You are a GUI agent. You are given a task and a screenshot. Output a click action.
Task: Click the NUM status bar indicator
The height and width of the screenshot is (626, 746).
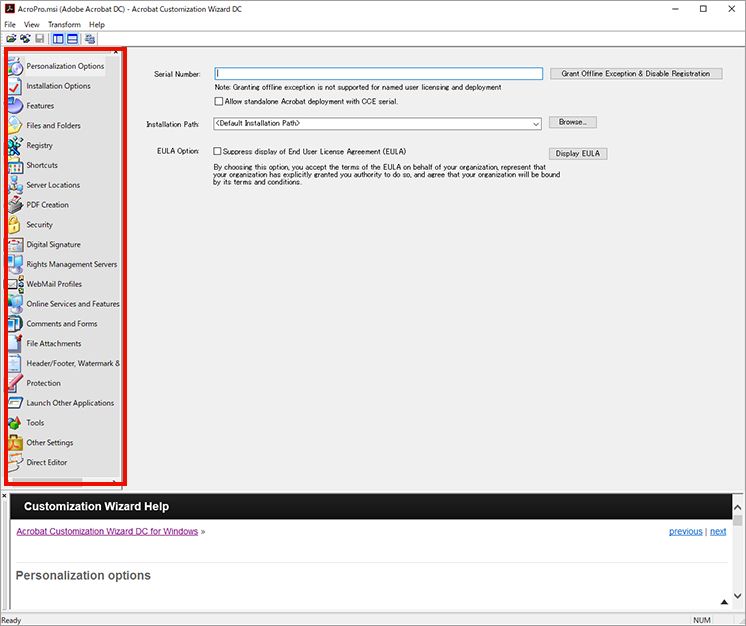click(x=702, y=620)
